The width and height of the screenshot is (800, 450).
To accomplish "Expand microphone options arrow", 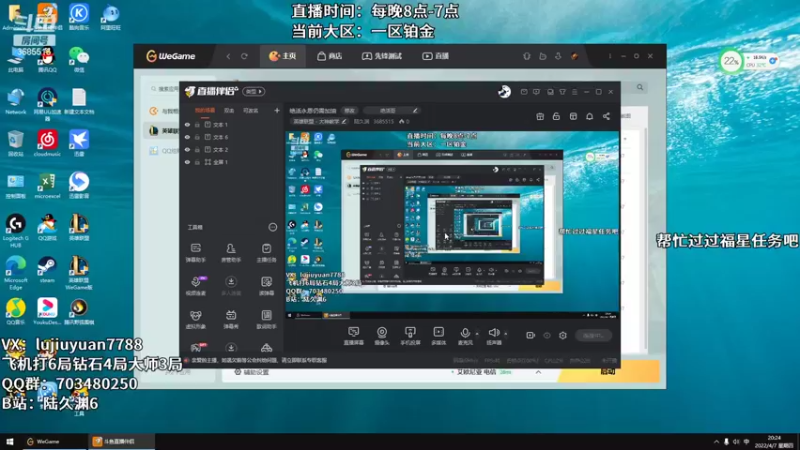I will pyautogui.click(x=477, y=334).
